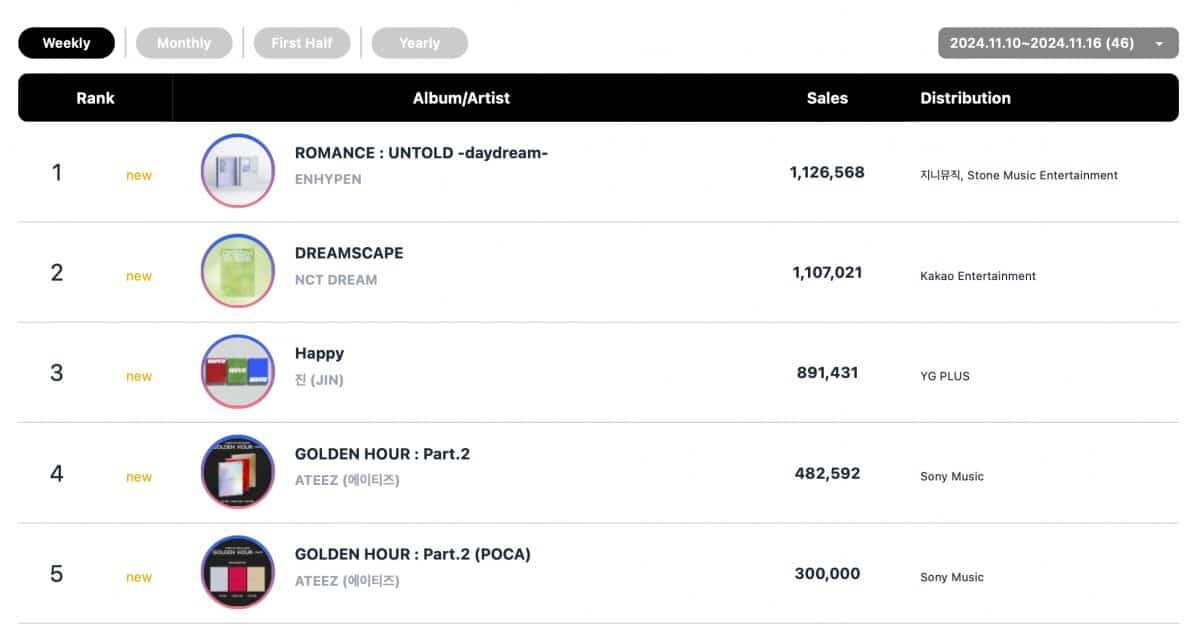Open GOLDEN HOUR : Part.2 (POCA) cover thumbnail

tap(237, 573)
